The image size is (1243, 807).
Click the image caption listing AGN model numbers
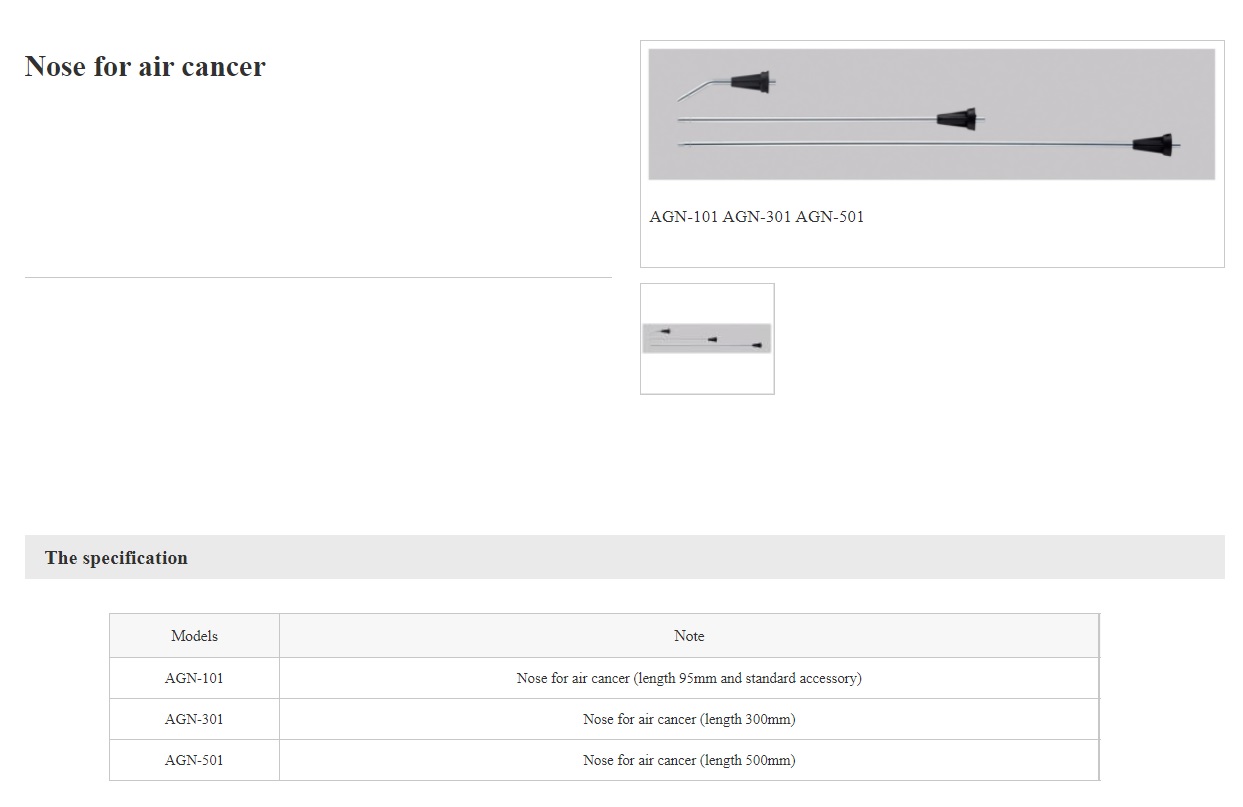point(756,217)
